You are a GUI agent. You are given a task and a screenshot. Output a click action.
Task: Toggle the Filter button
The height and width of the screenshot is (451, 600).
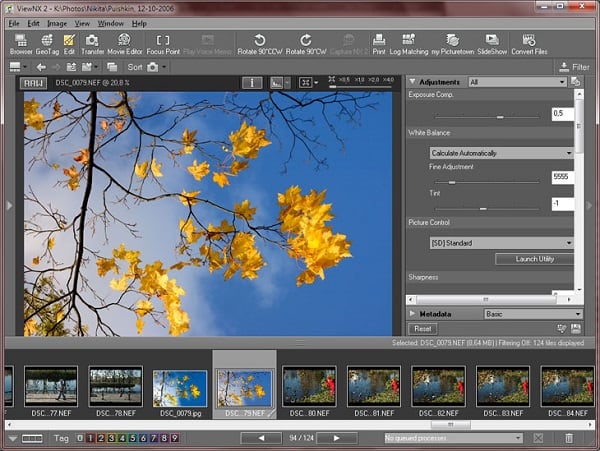[x=574, y=67]
